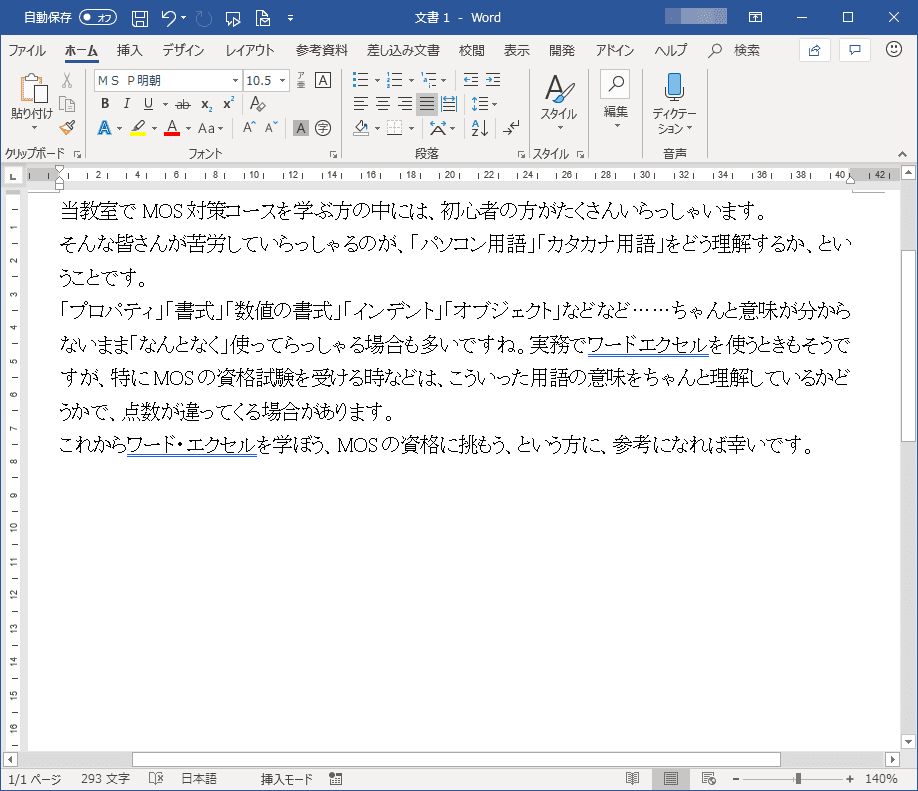This screenshot has height=791, width=918.
Task: Open the font size dropdown
Action: [283, 80]
